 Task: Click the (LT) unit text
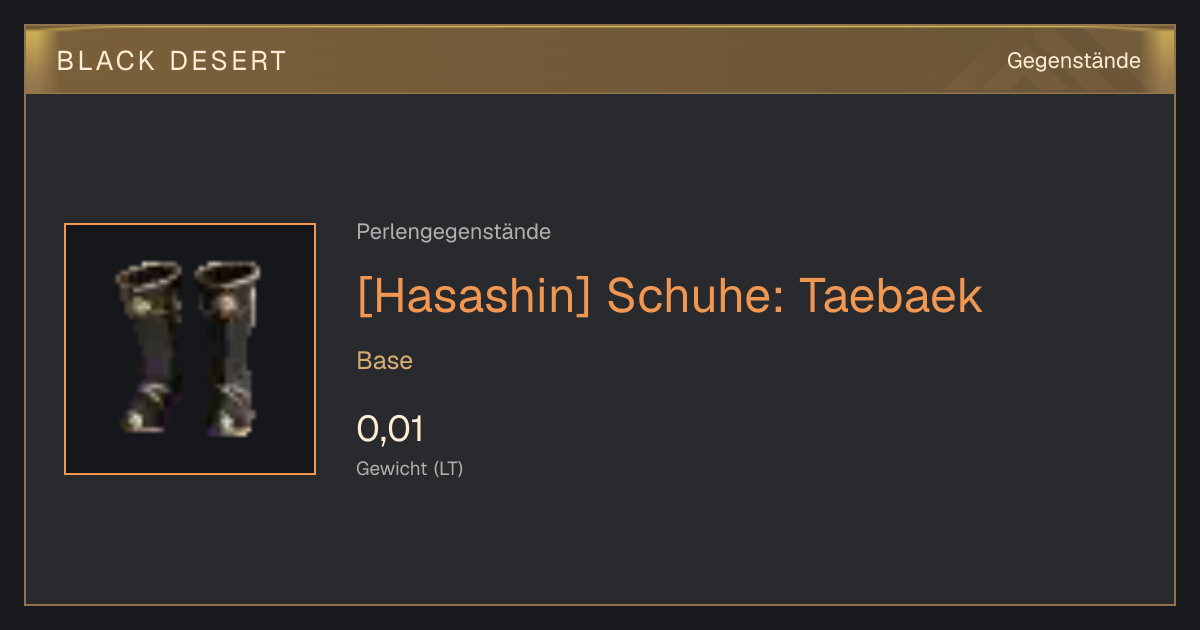point(448,468)
